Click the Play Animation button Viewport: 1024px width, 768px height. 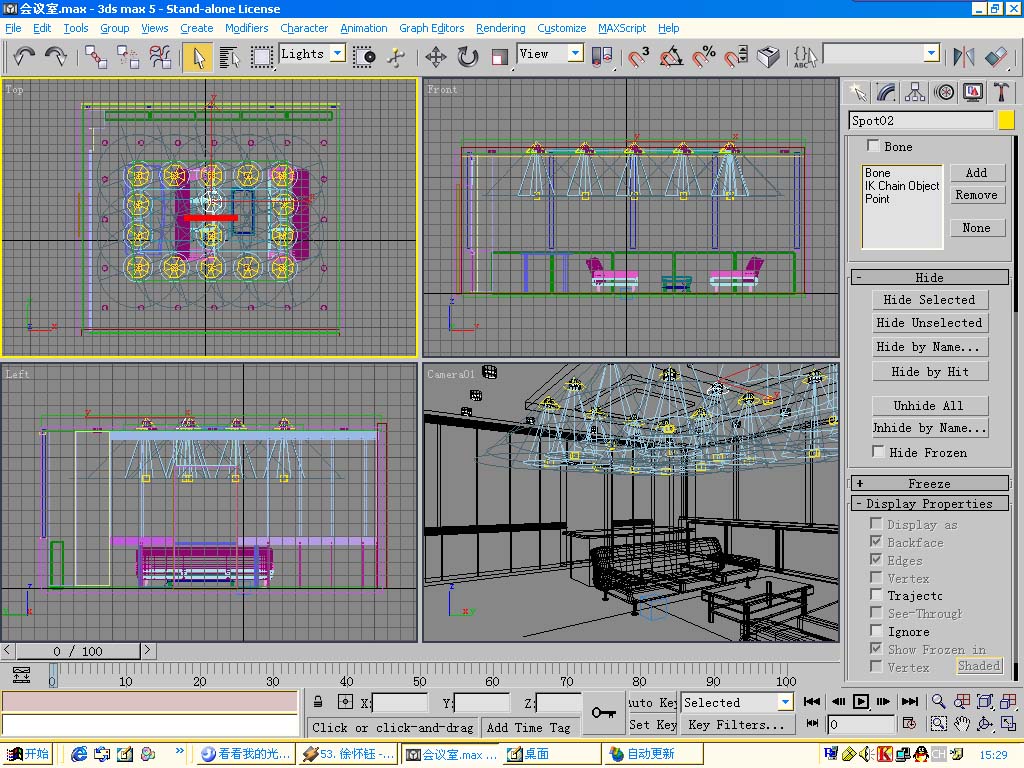pos(860,702)
